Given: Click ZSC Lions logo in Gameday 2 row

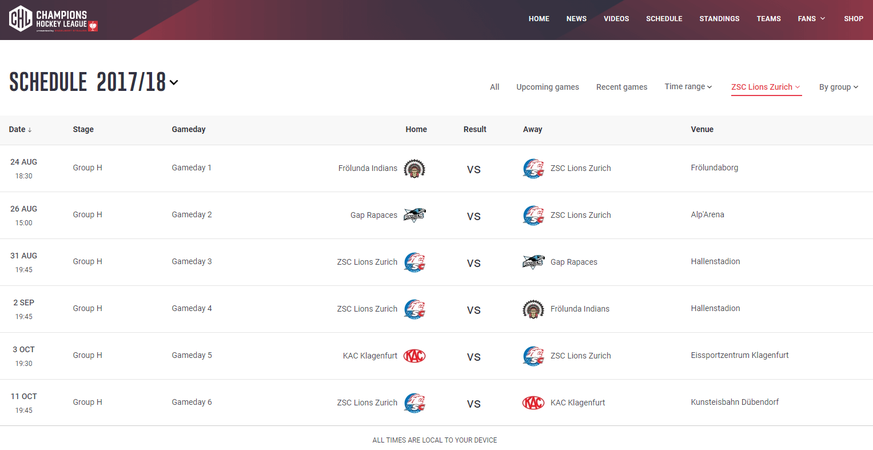Looking at the screenshot, I should click(x=533, y=215).
